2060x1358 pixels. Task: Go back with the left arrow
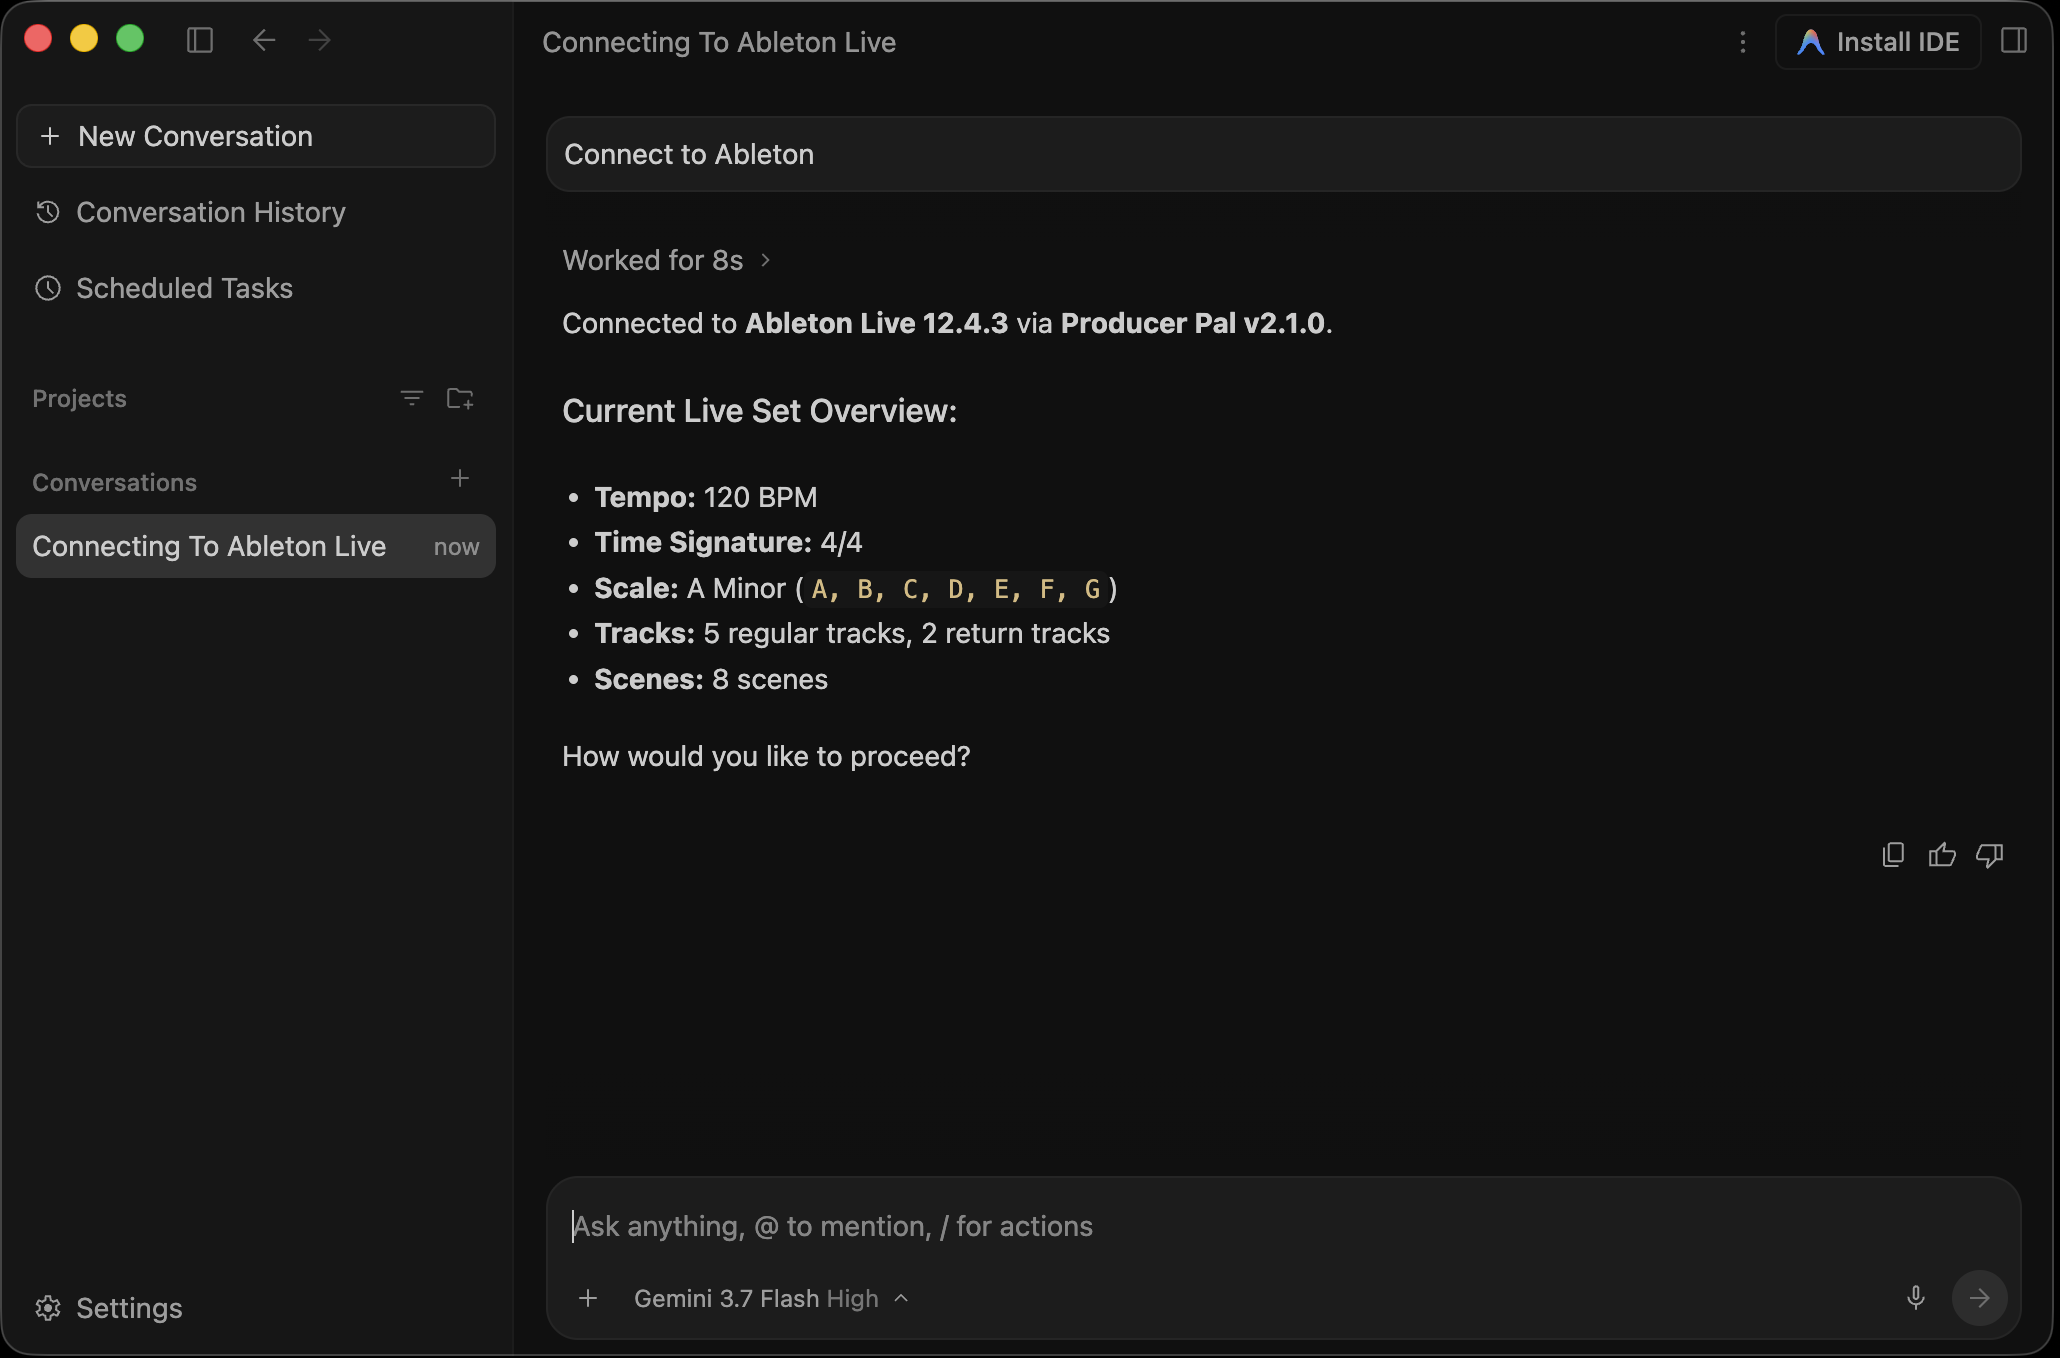click(x=264, y=40)
